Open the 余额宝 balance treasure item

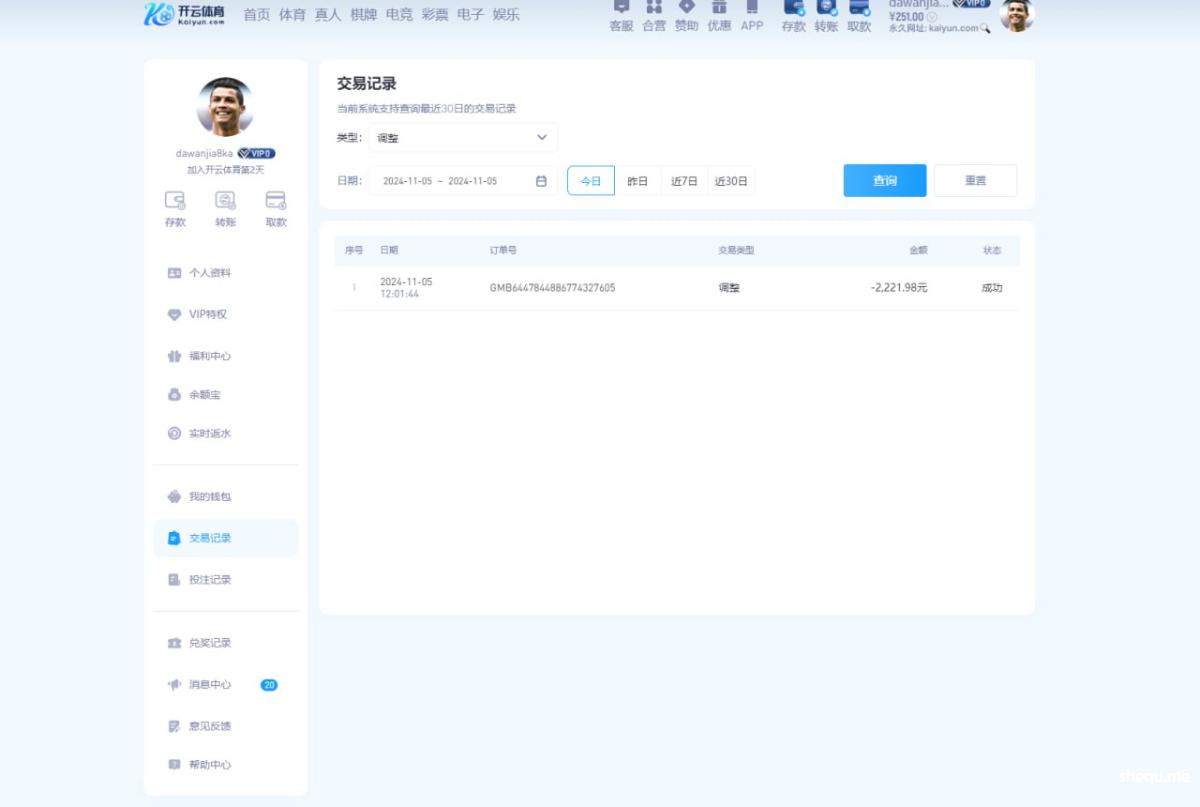pyautogui.click(x=210, y=394)
